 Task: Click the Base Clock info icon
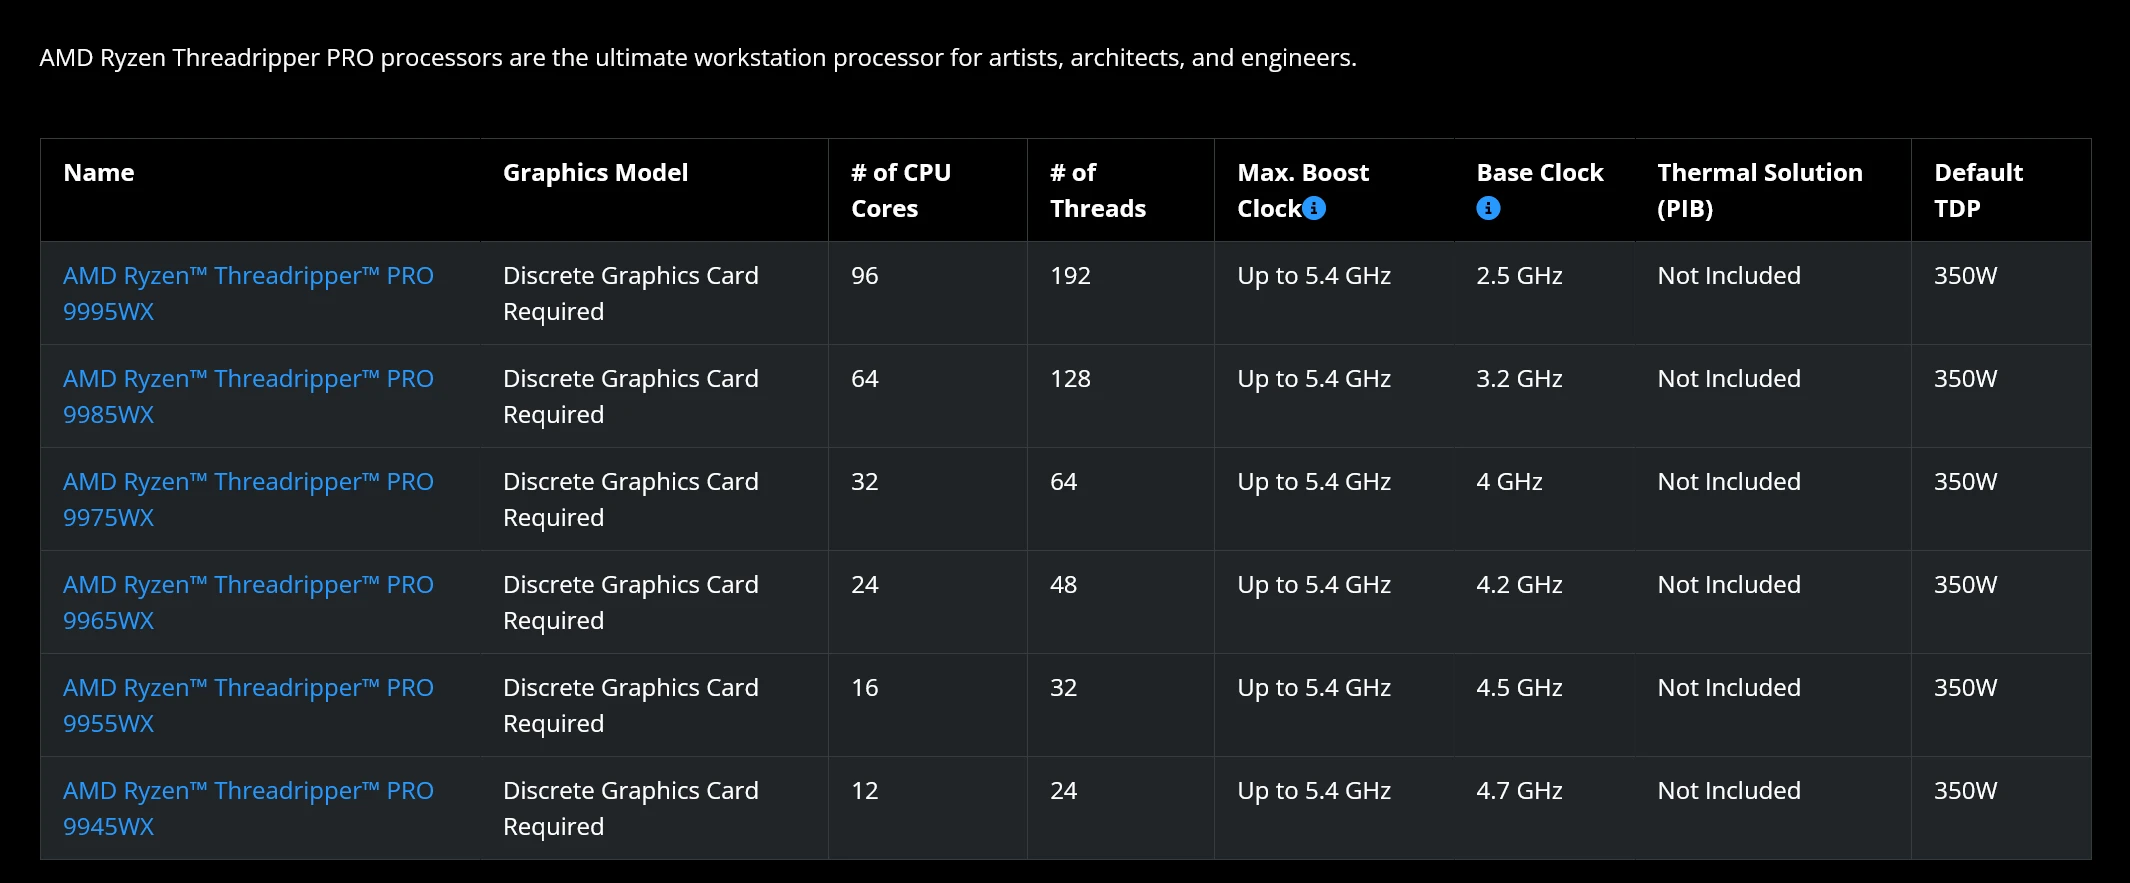[x=1488, y=208]
